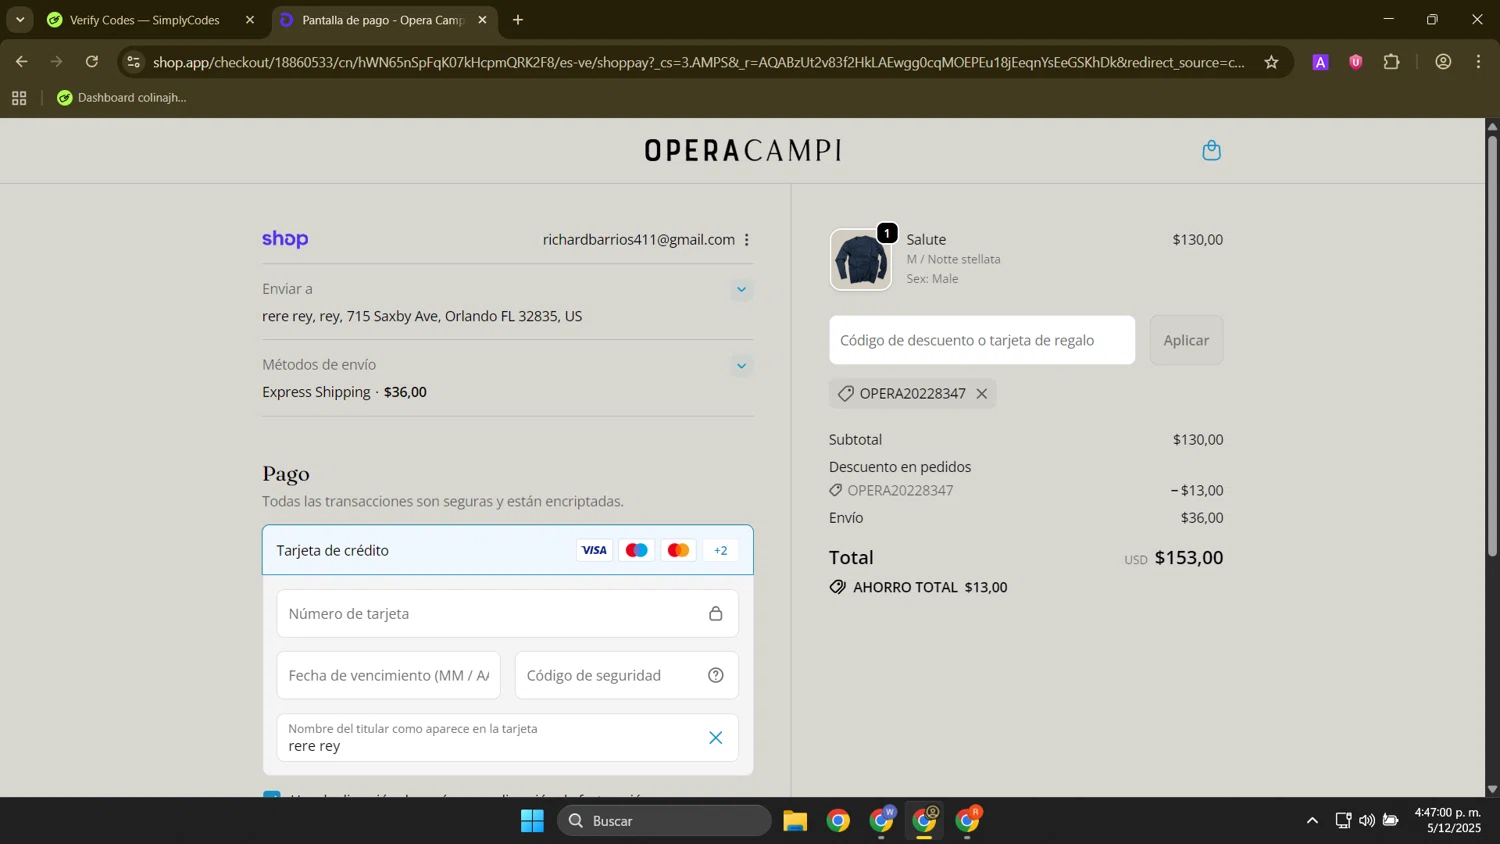This screenshot has width=1500, height=844.
Task: Click the Total $153,00 amount
Action: (1188, 558)
